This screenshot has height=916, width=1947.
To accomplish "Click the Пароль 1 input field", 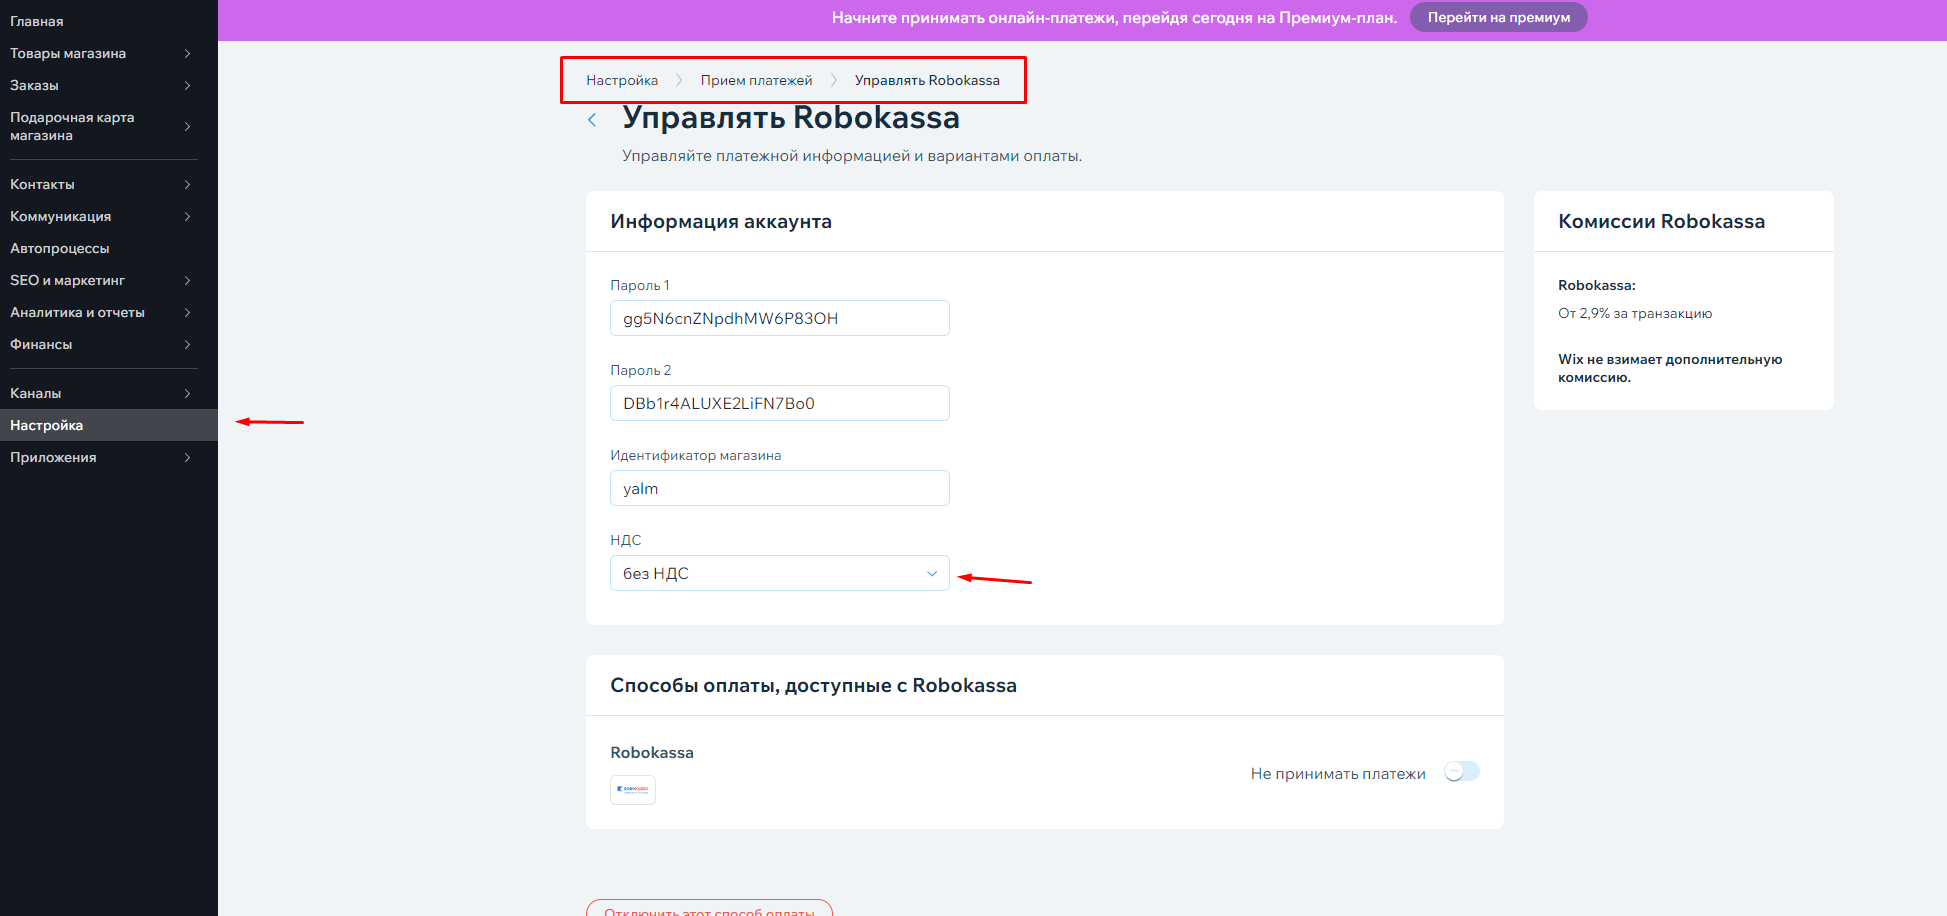I will click(x=780, y=318).
